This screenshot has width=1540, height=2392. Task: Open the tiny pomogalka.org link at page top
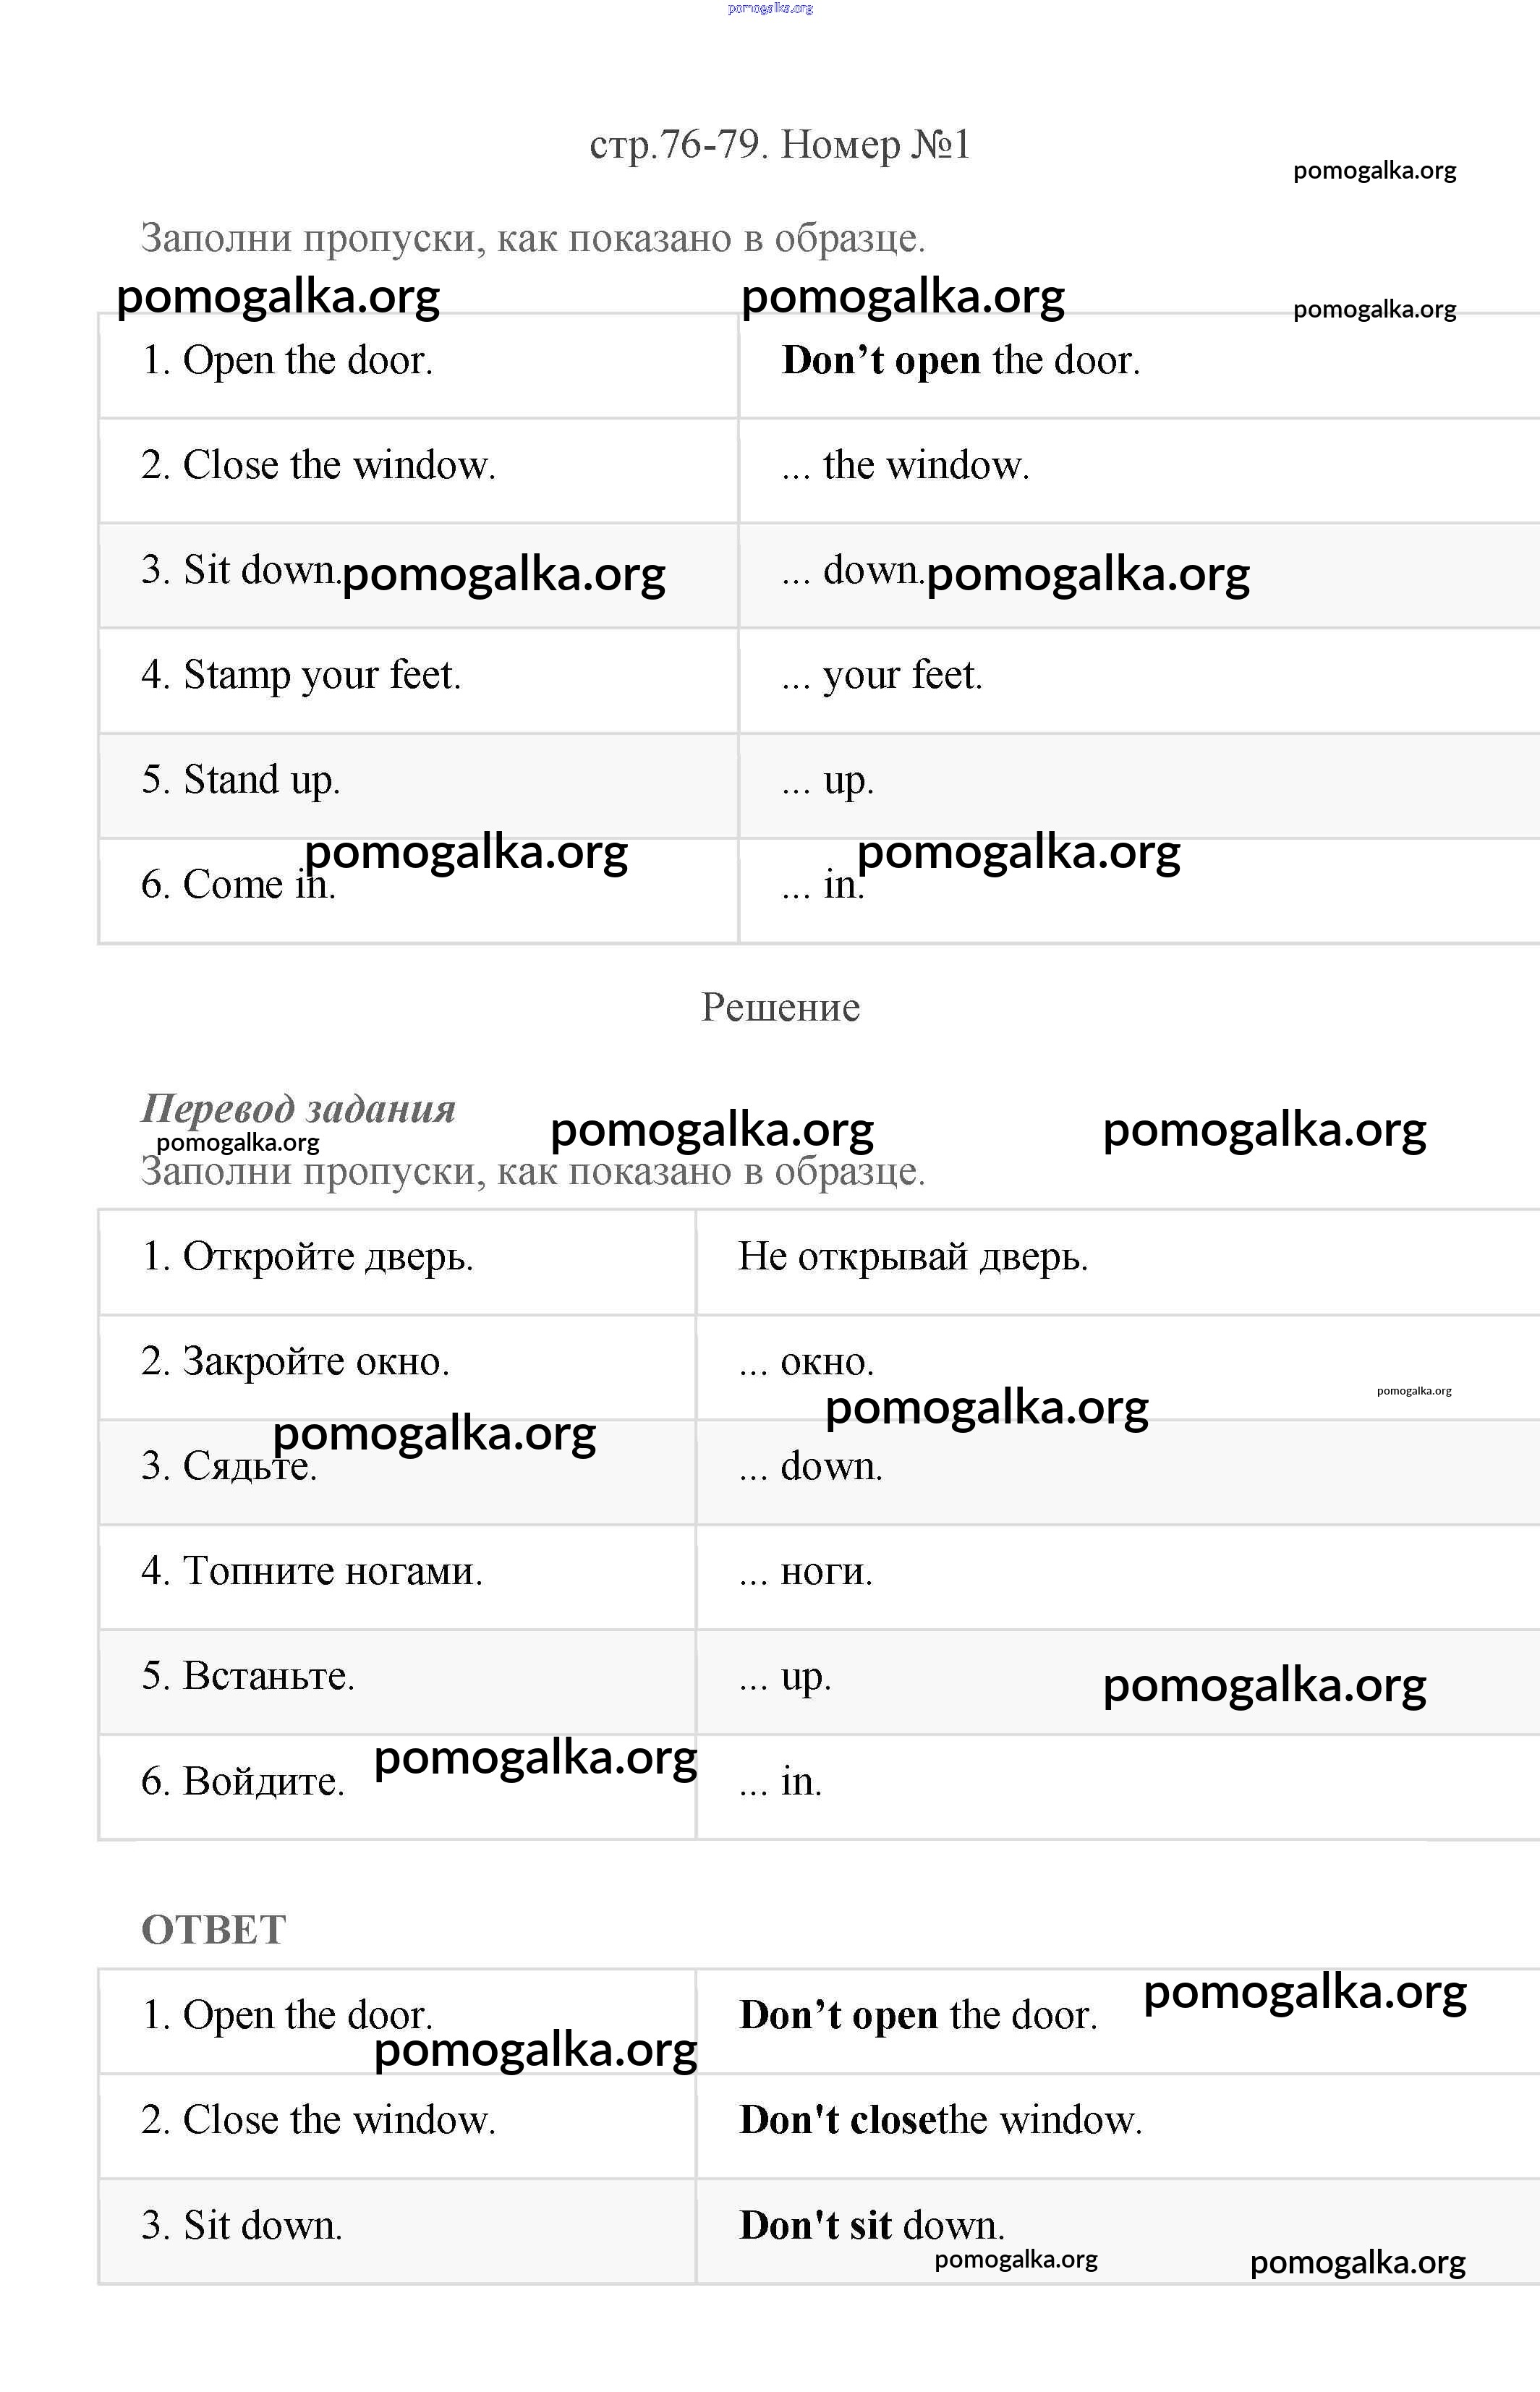point(770,8)
